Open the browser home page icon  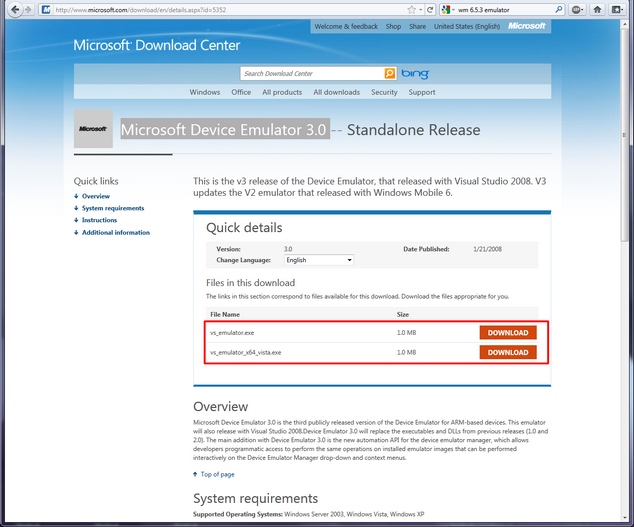(x=597, y=10)
